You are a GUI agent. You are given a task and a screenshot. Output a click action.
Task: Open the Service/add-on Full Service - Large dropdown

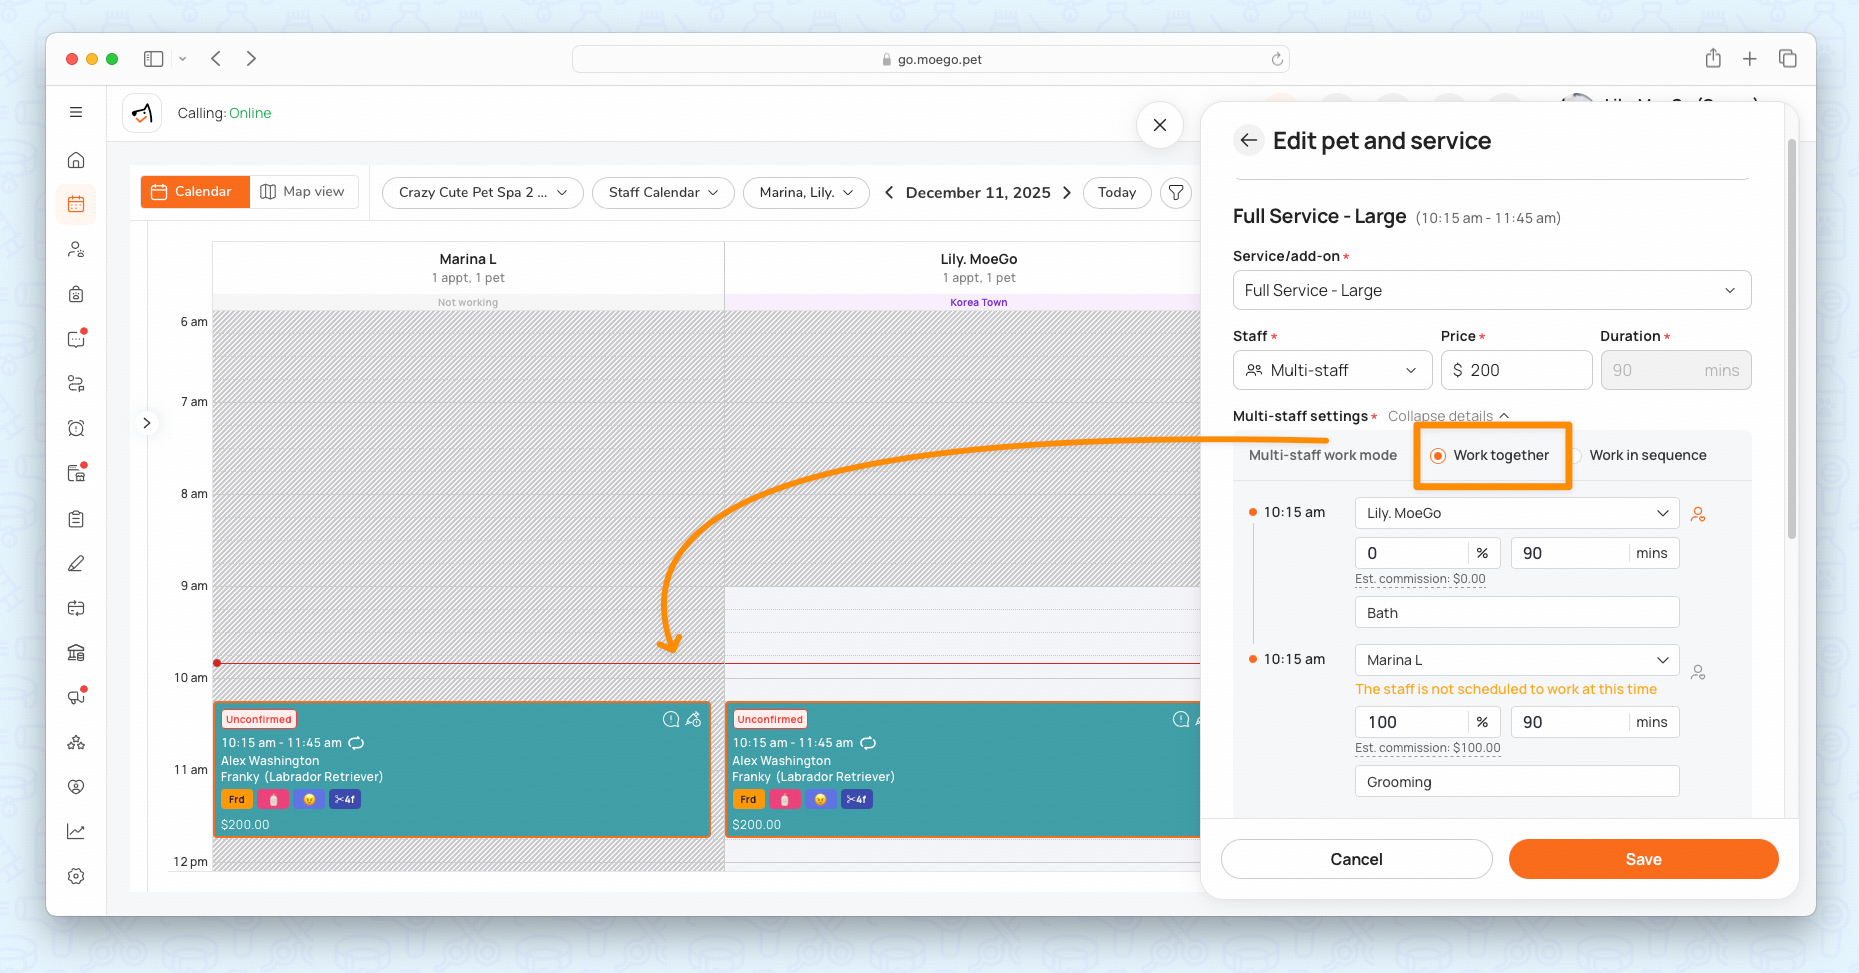pos(1491,290)
